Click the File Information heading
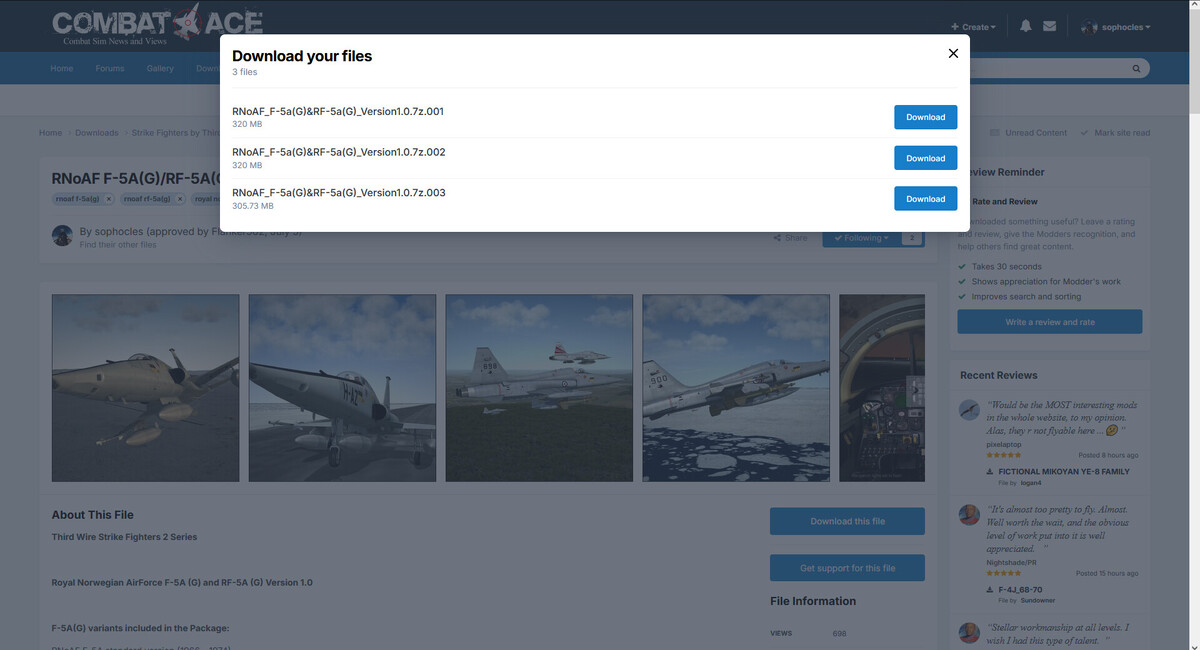 point(813,601)
